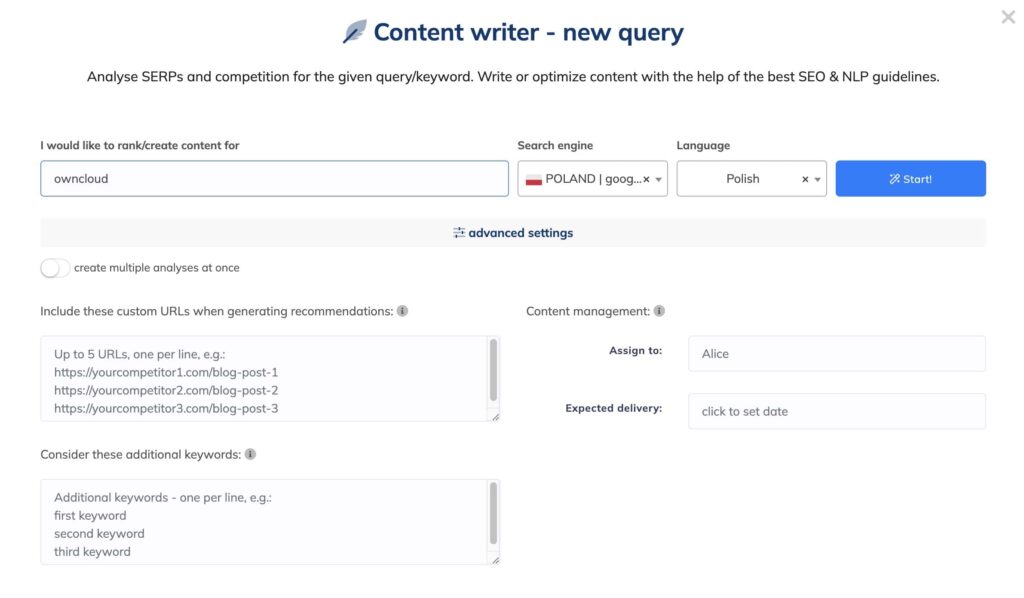Expand the advanced settings section
Screen dimensions: 1024x598
[x=520, y=232]
